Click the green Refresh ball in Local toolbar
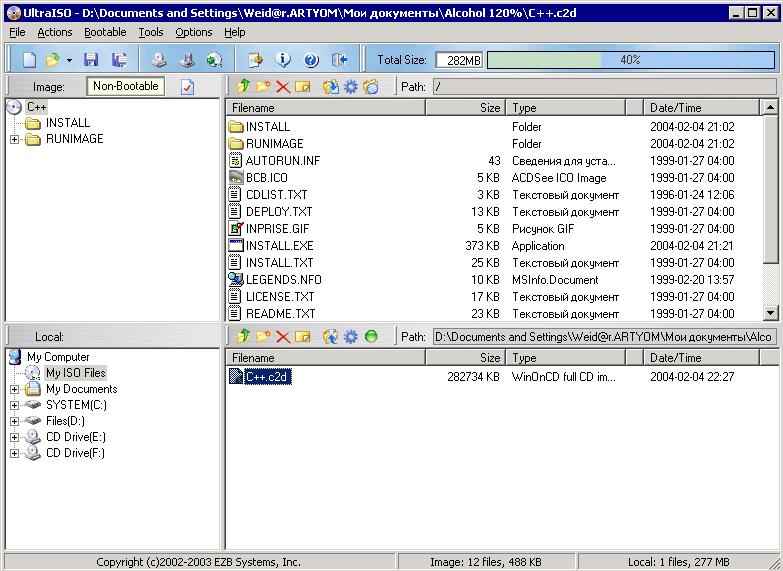The image size is (783, 571). [371, 337]
